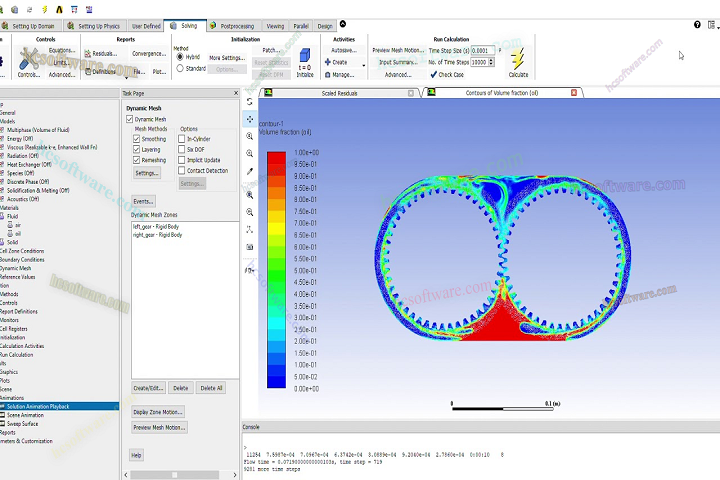Image resolution: width=720 pixels, height=480 pixels.
Task: Click the Time Step Size input field
Action: coord(483,51)
